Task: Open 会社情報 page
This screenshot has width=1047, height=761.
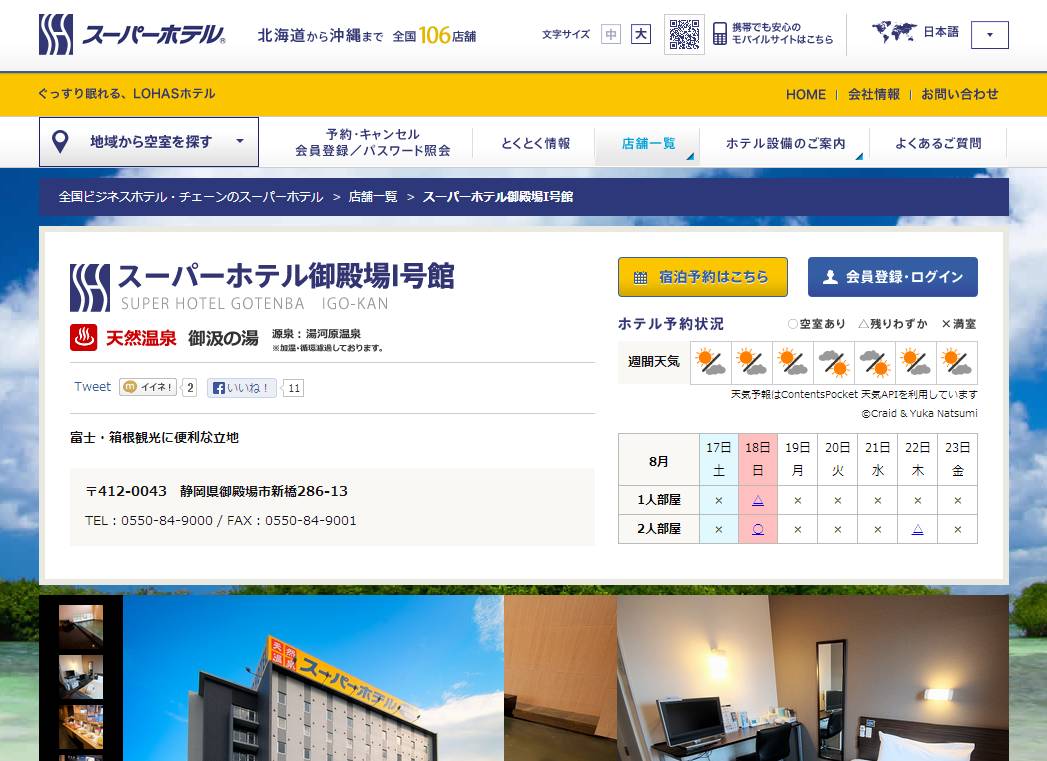Action: pos(873,94)
